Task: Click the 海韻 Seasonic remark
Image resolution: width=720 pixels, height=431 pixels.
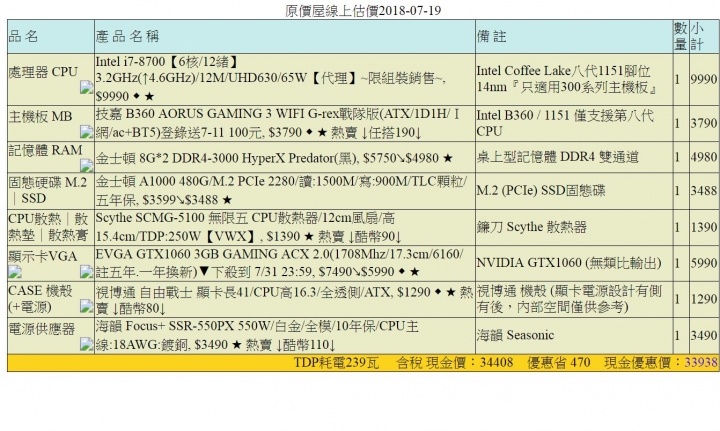Action: (515, 335)
